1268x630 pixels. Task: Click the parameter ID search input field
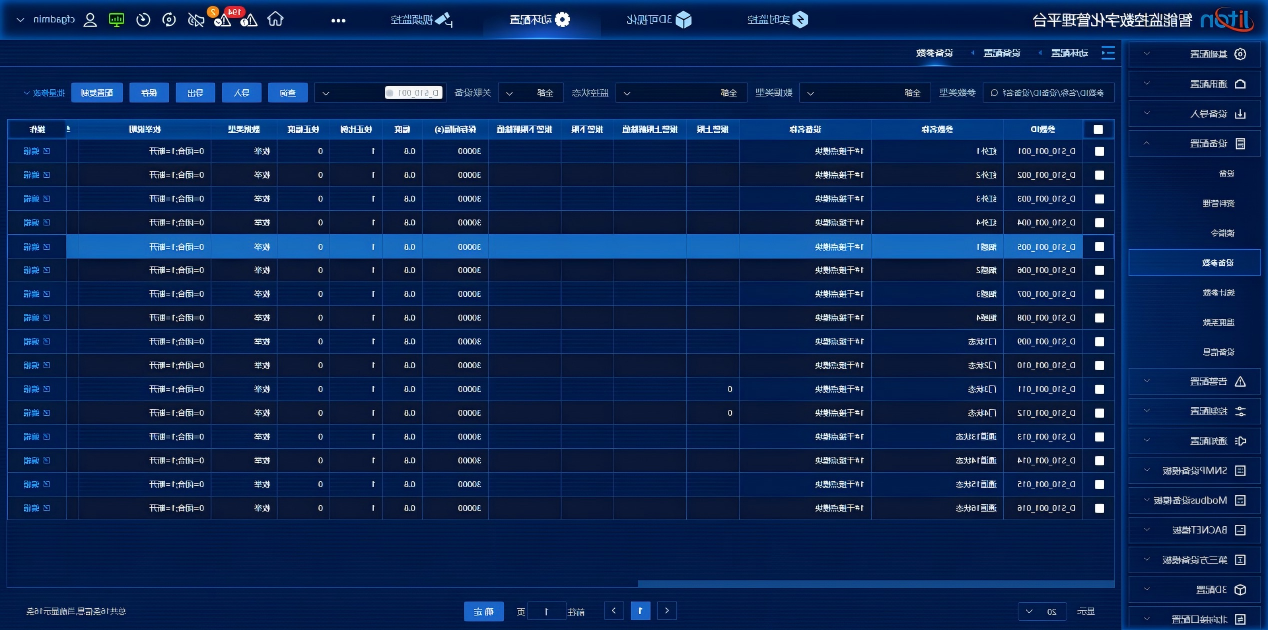(x=1049, y=93)
